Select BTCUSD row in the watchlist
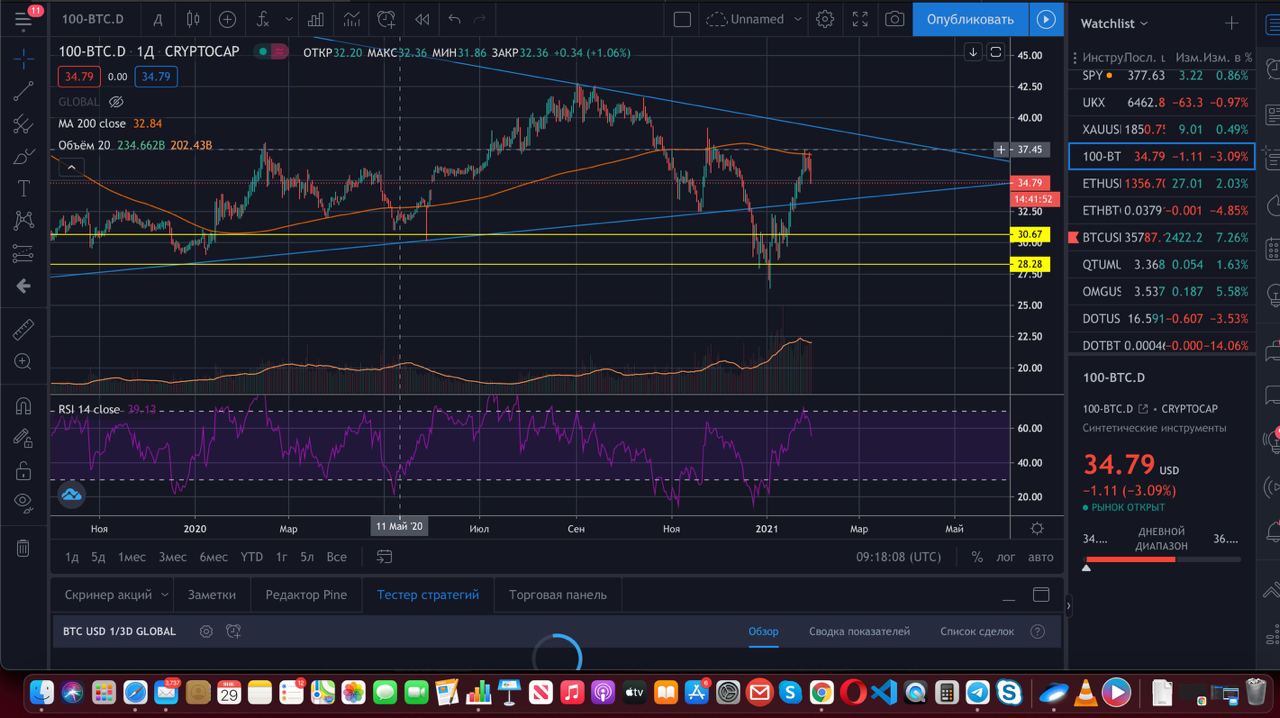This screenshot has height=718, width=1280. click(1161, 238)
